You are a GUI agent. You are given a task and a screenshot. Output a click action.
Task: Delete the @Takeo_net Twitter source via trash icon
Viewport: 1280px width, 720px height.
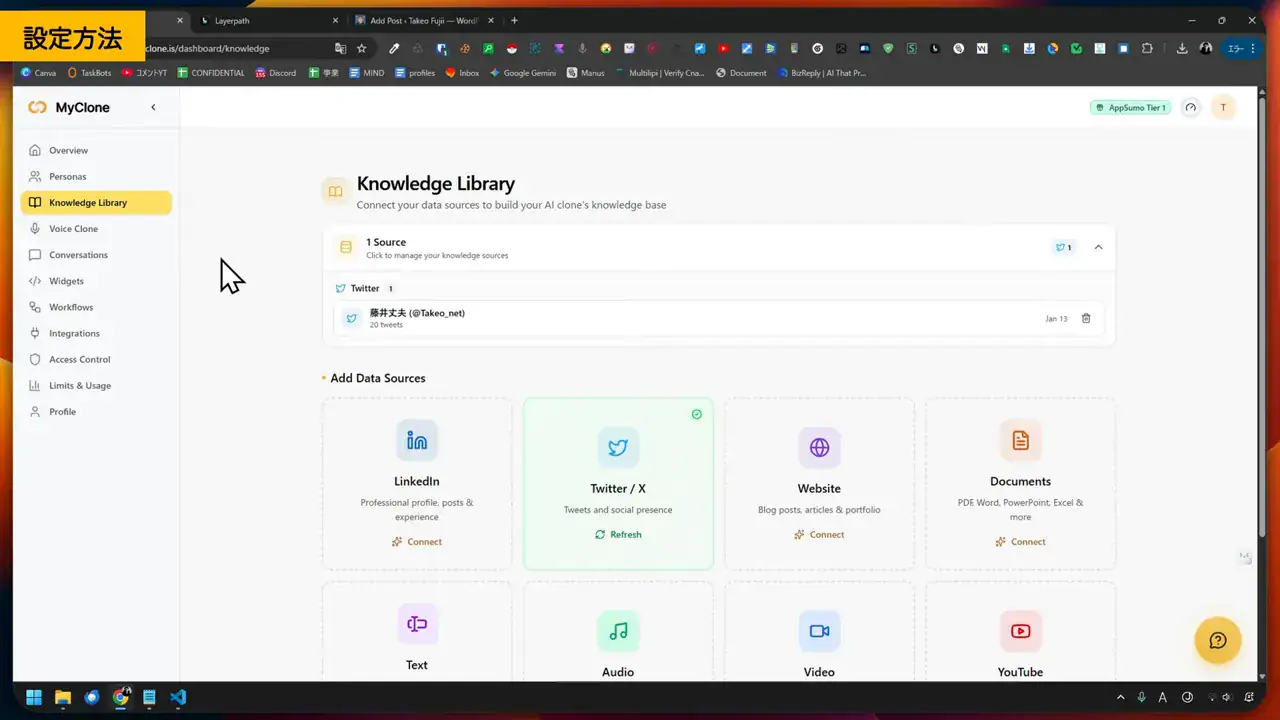1086,318
